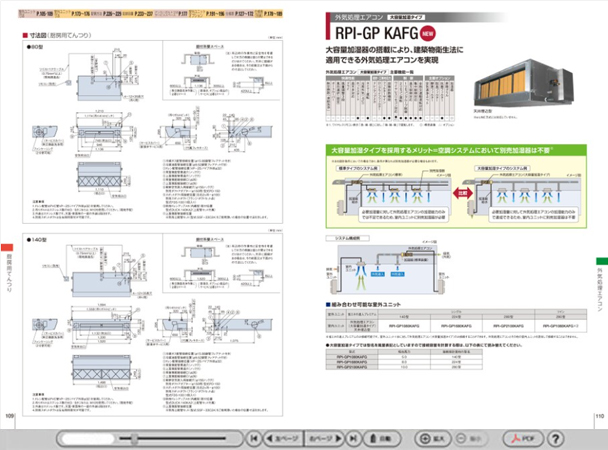Click the RPI-GP KAFG product photo
The width and height of the screenshot is (608, 450).
523,84
